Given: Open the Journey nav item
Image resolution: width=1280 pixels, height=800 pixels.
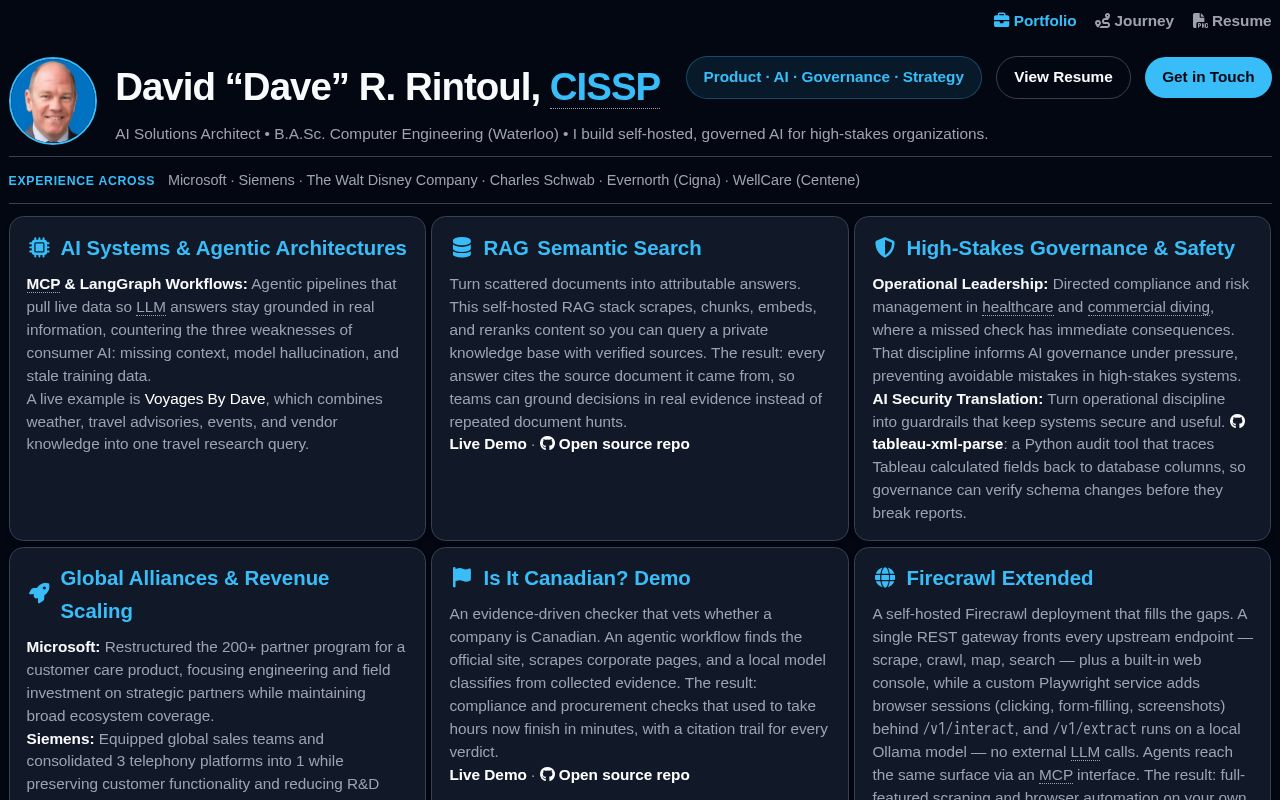Looking at the screenshot, I should 1134,21.
